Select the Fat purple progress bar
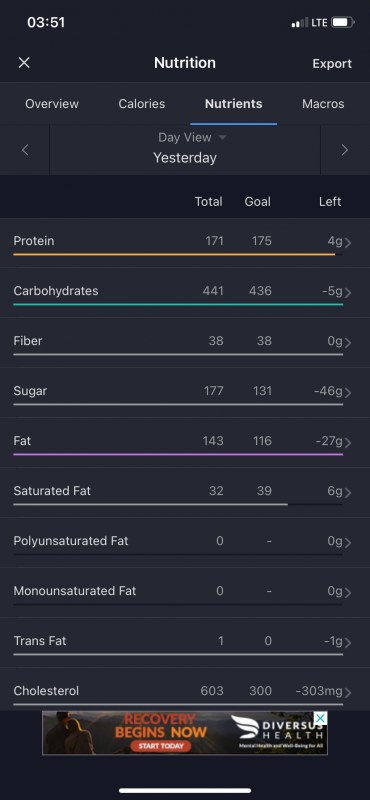Screen dimensions: 370x800 [x=178, y=454]
